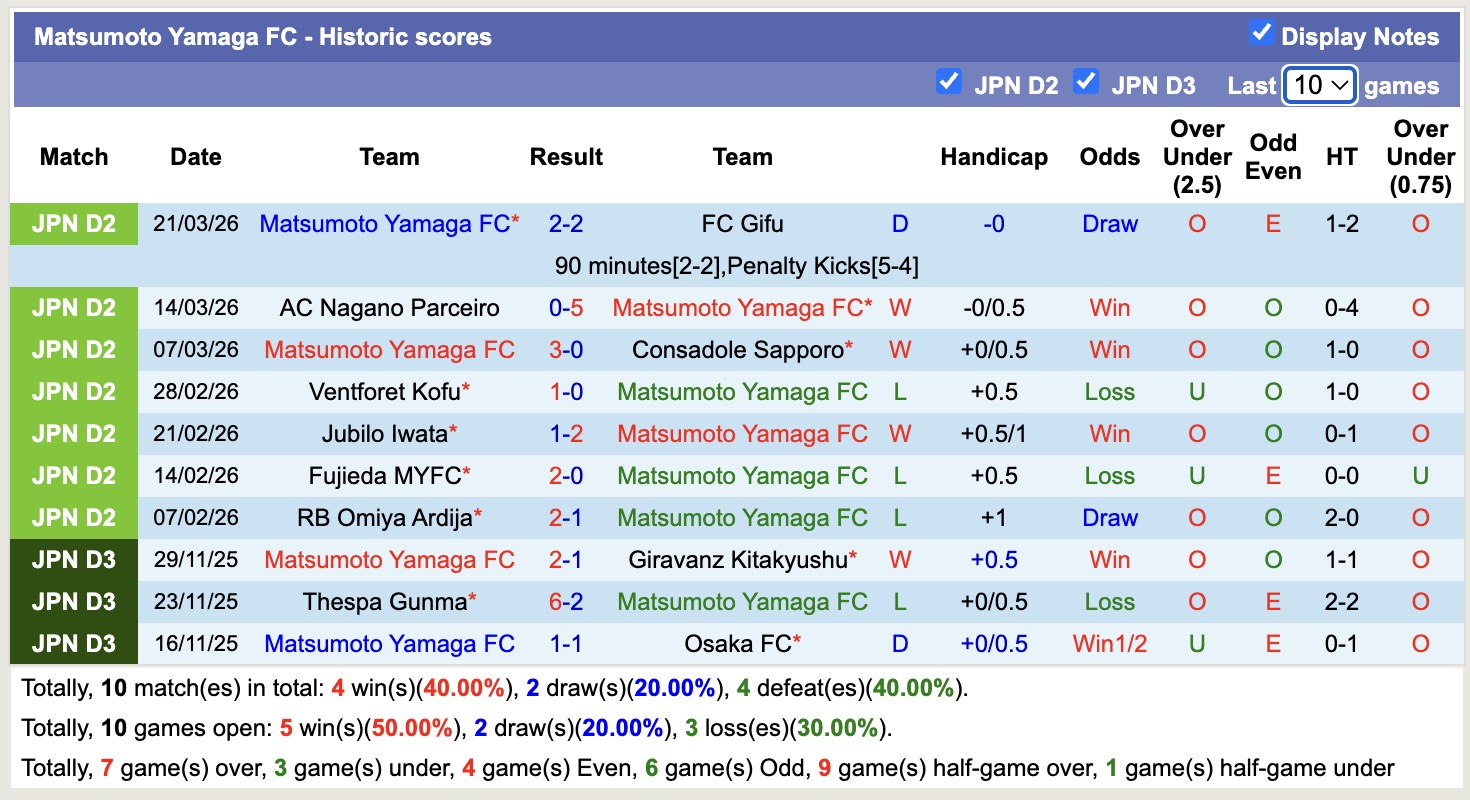Screen dimensions: 1470x800
Task: Open the Last games count dropdown
Action: 1318,85
